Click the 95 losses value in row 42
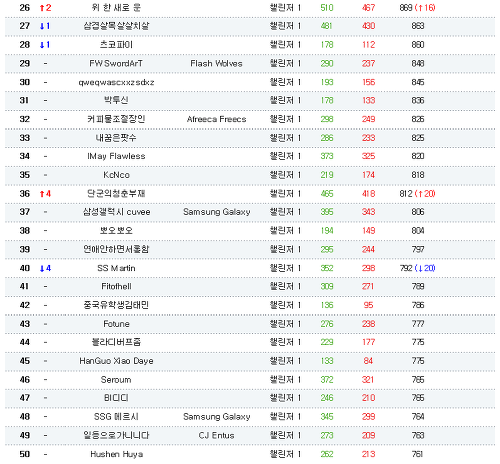Image resolution: width=500 pixels, height=464 pixels. coord(368,305)
